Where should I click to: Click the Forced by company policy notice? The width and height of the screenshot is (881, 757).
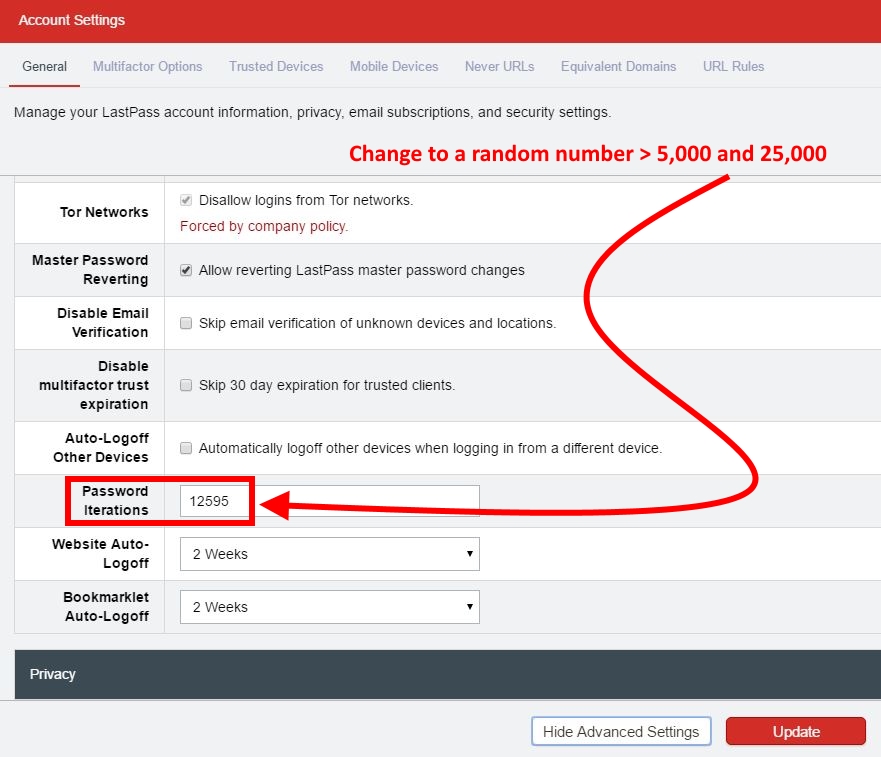[262, 226]
